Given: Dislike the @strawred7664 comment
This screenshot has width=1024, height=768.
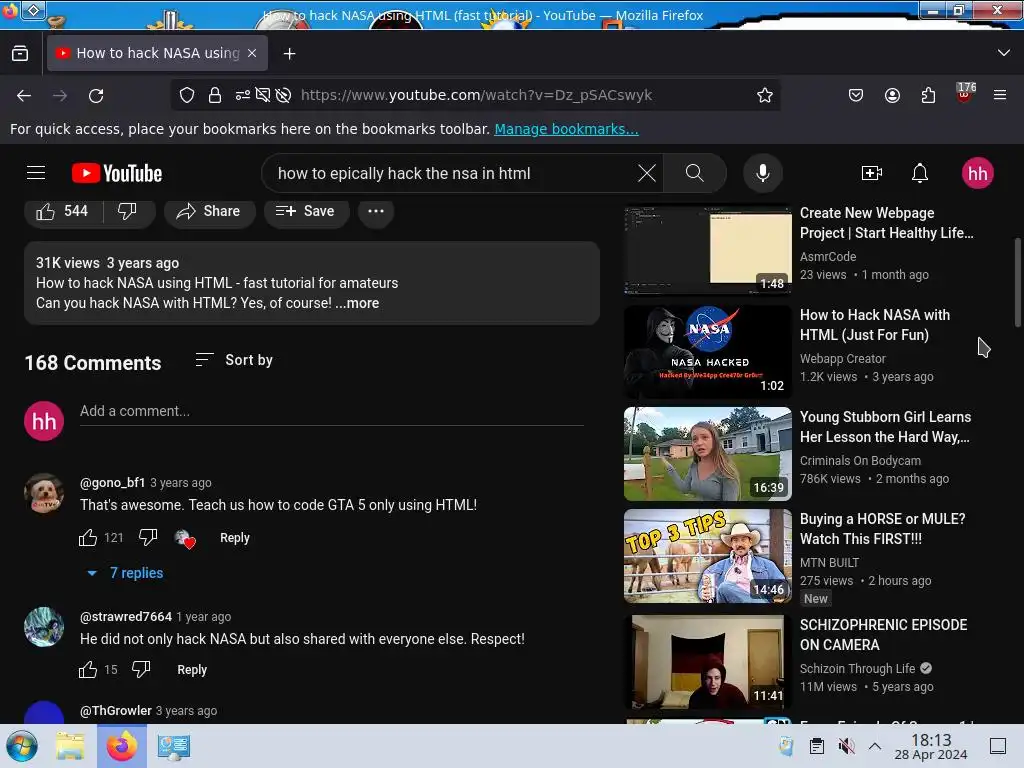Looking at the screenshot, I should pyautogui.click(x=141, y=669).
